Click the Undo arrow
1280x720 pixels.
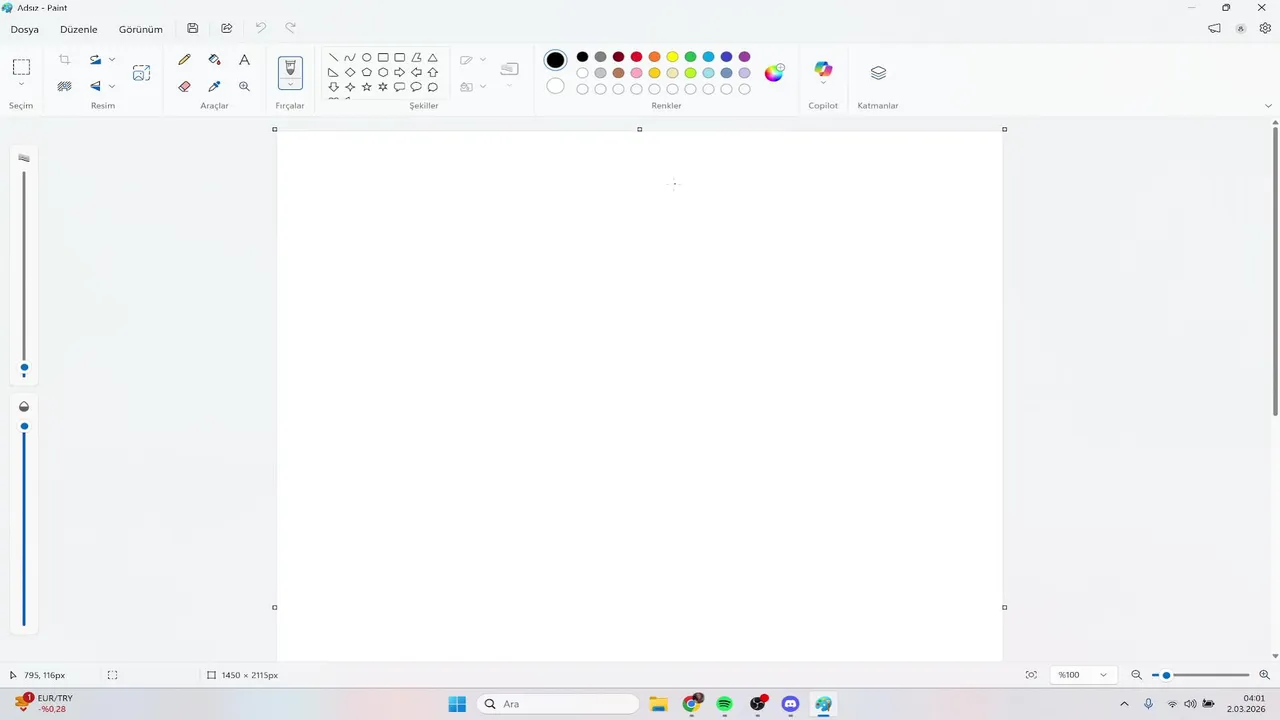pos(261,28)
